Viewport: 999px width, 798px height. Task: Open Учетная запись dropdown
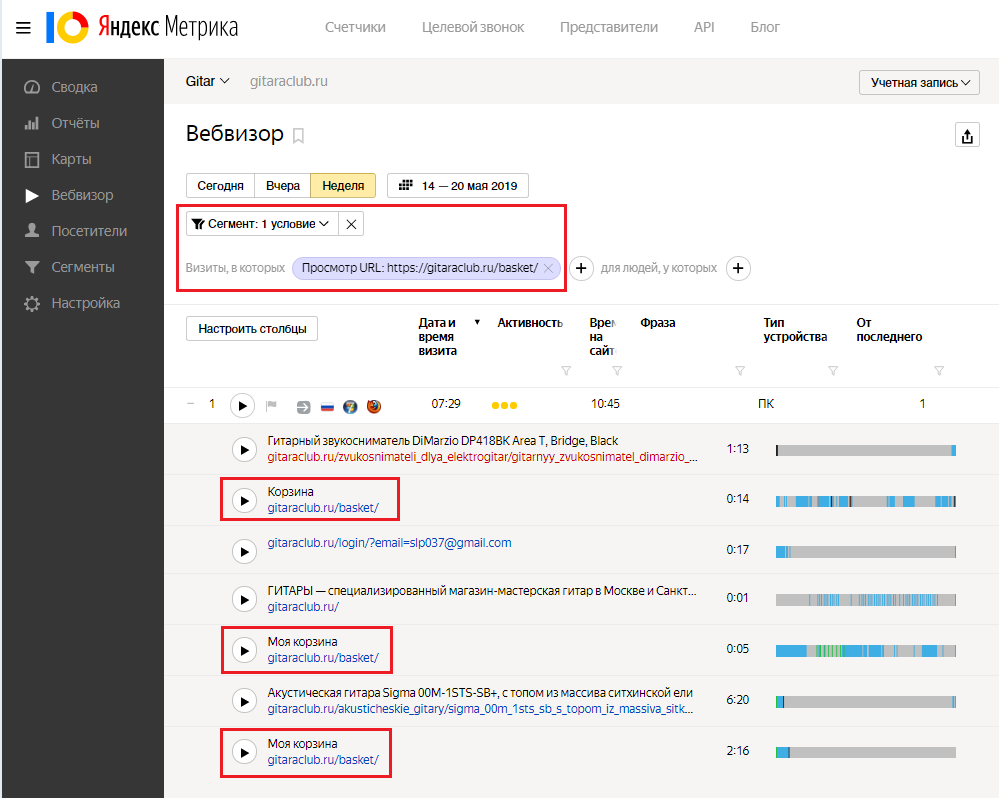click(x=919, y=83)
